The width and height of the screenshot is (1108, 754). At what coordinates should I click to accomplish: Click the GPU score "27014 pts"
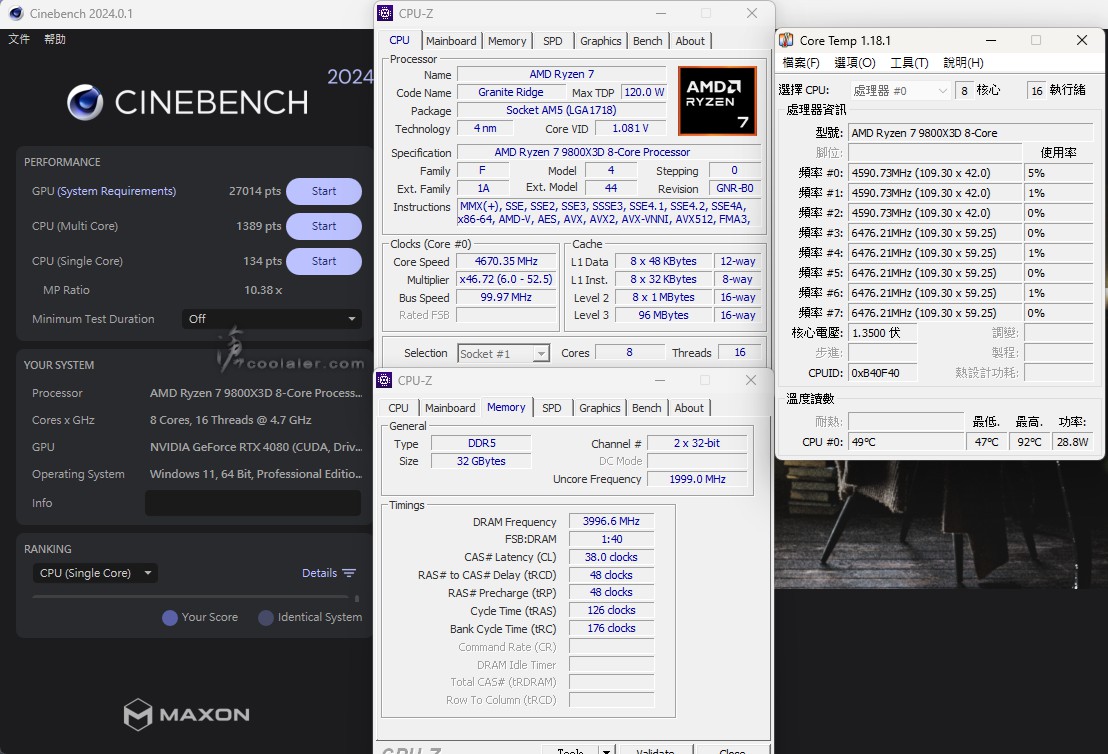[255, 191]
